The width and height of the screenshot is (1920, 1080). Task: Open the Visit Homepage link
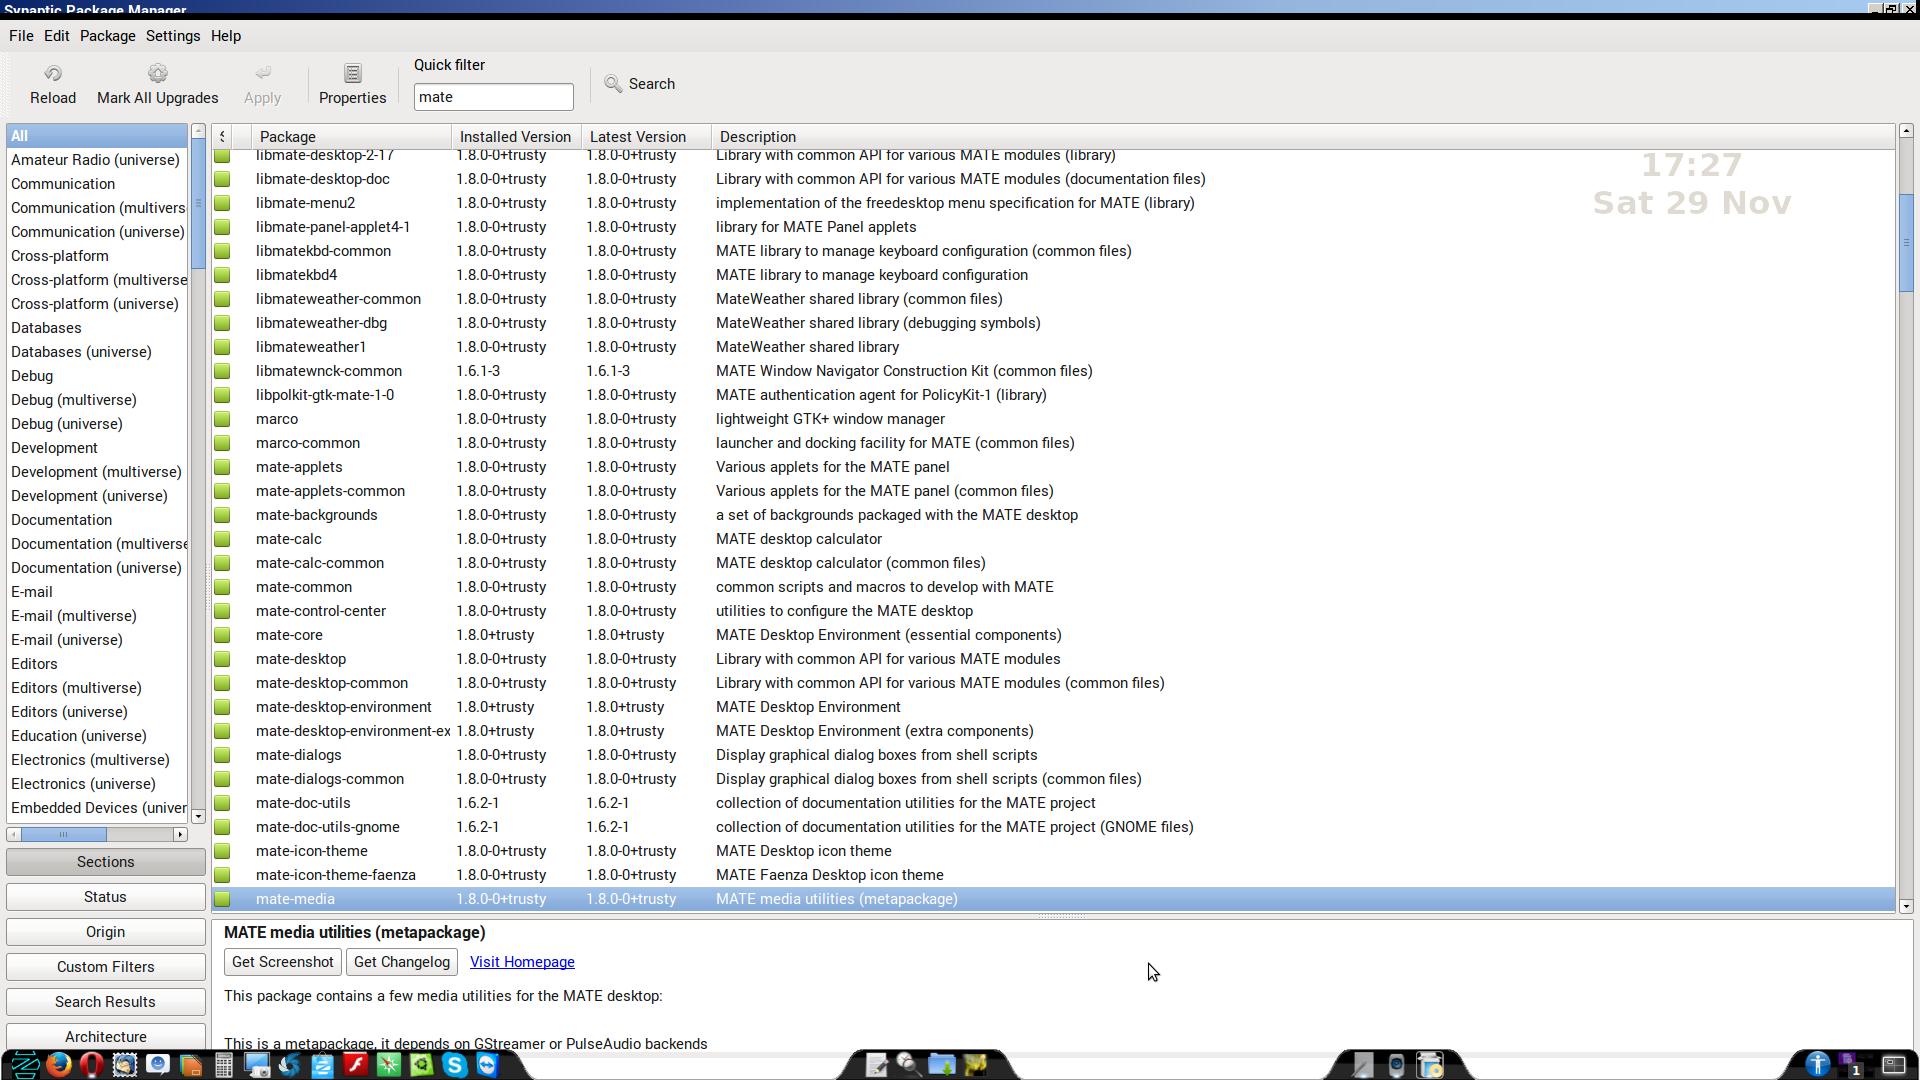click(522, 962)
